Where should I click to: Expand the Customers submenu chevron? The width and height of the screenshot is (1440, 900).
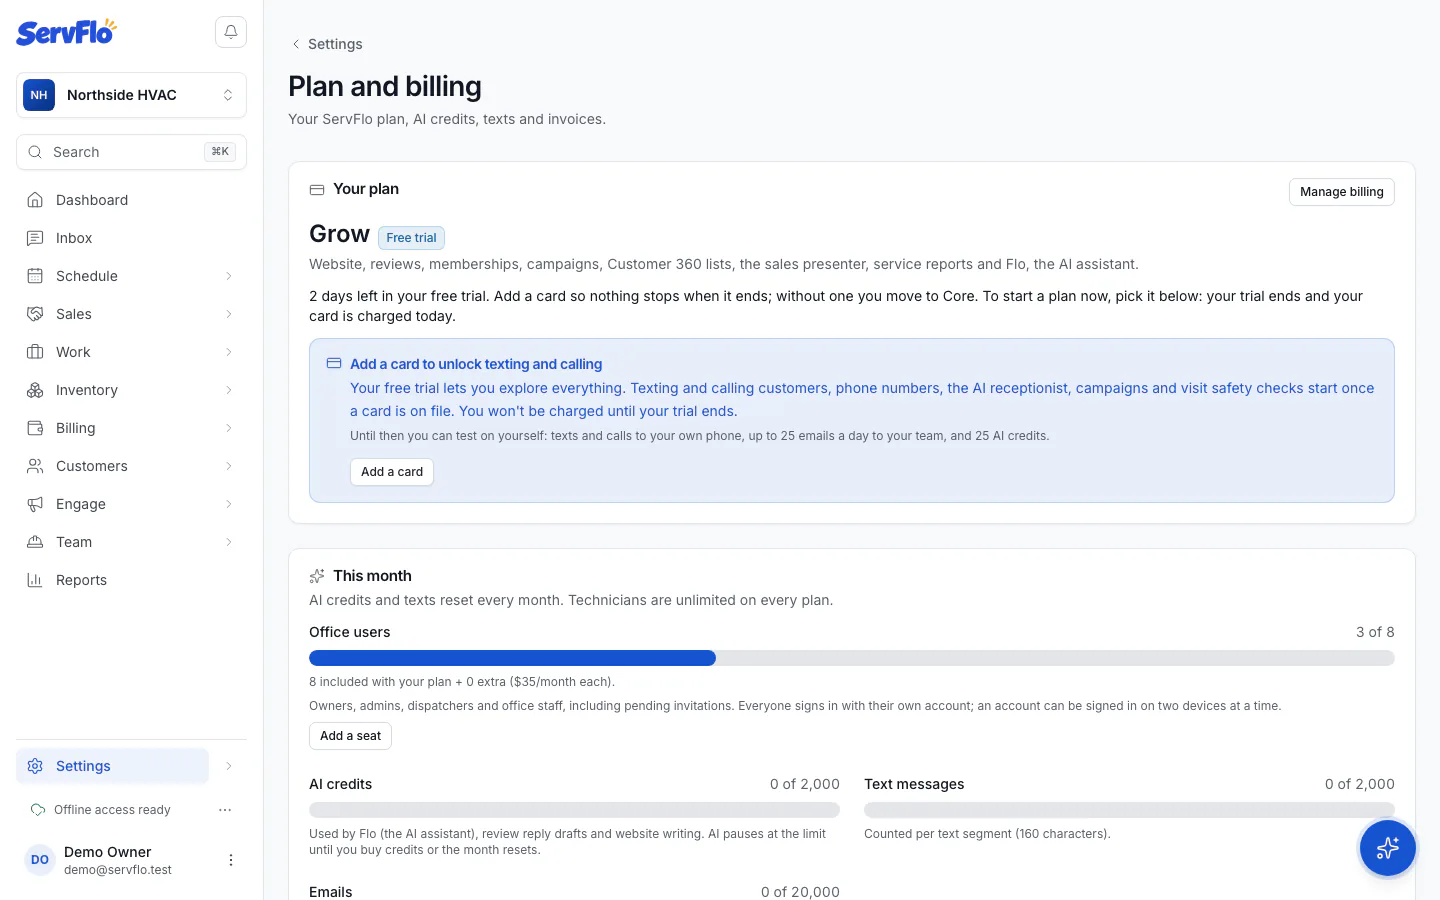229,466
